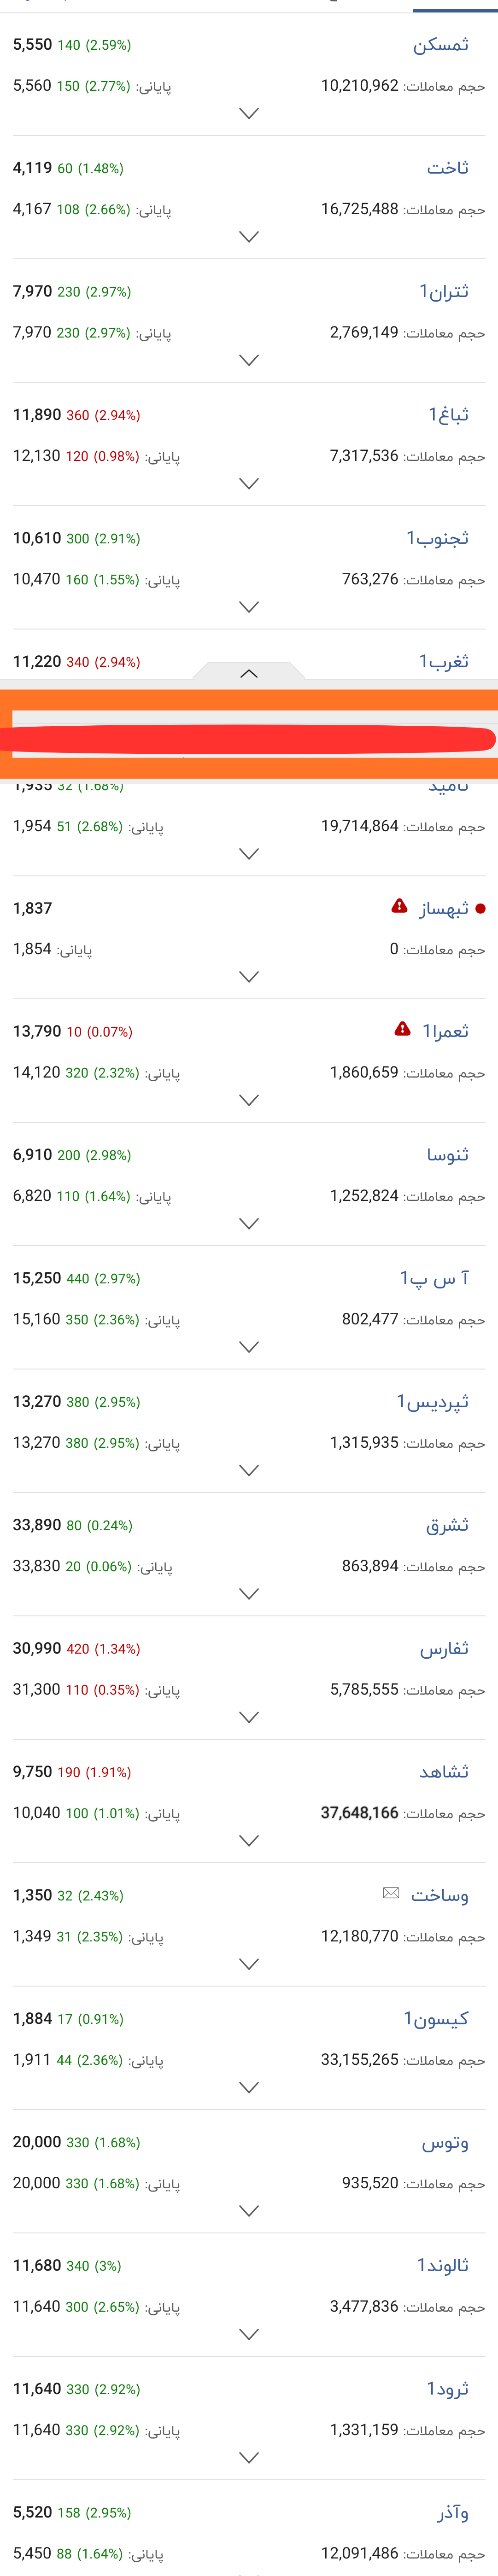Open the وآذر stock symbol

coord(453,2512)
